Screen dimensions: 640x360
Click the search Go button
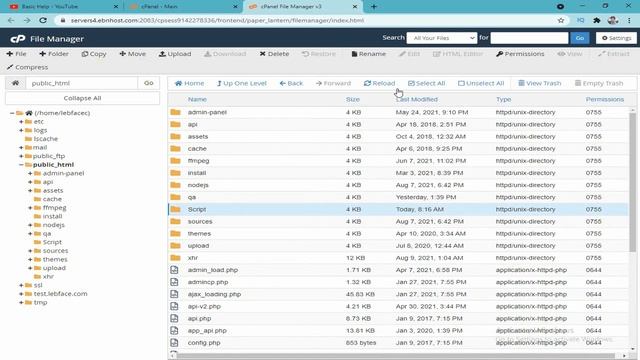580,38
